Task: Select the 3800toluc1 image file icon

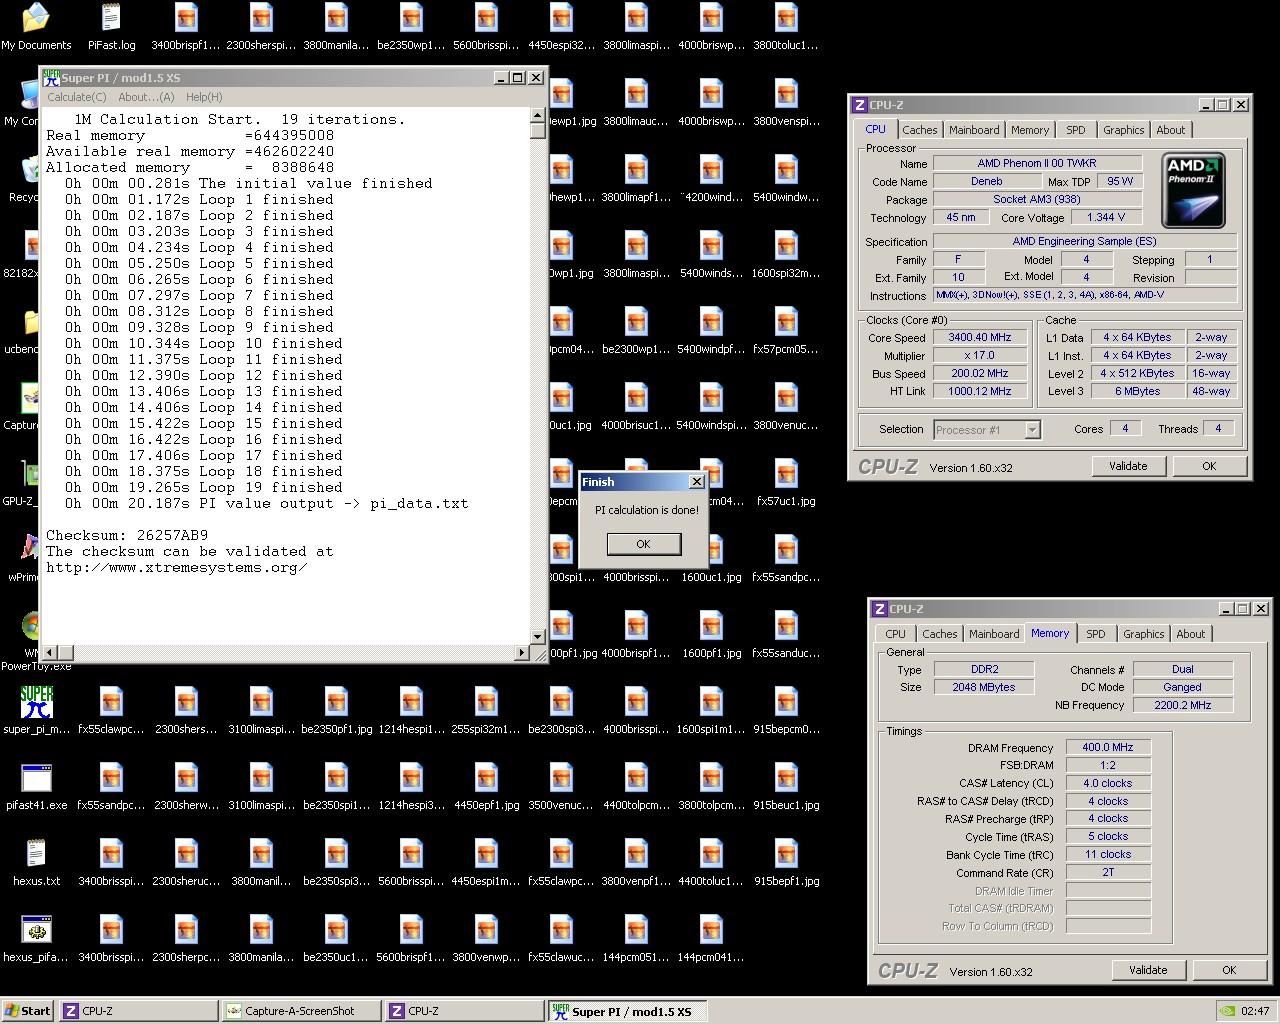Action: click(x=786, y=18)
